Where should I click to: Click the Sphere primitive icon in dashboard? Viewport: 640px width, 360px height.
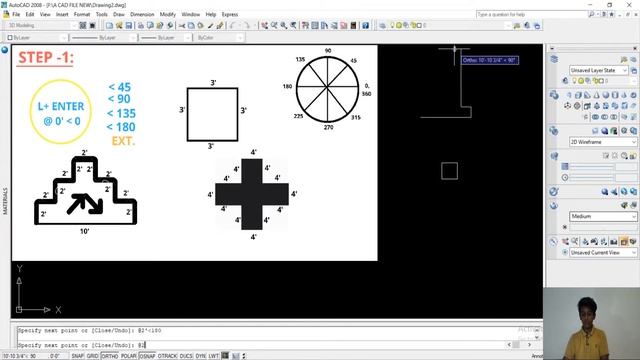(x=606, y=95)
